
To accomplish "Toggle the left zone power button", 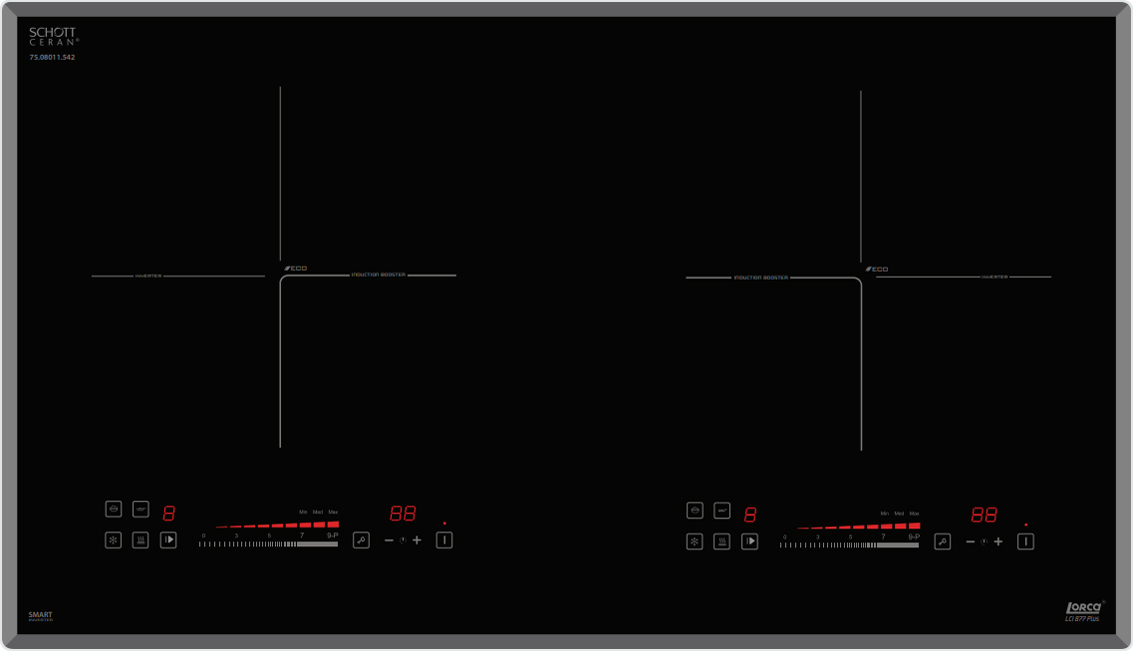I will pyautogui.click(x=444, y=540).
